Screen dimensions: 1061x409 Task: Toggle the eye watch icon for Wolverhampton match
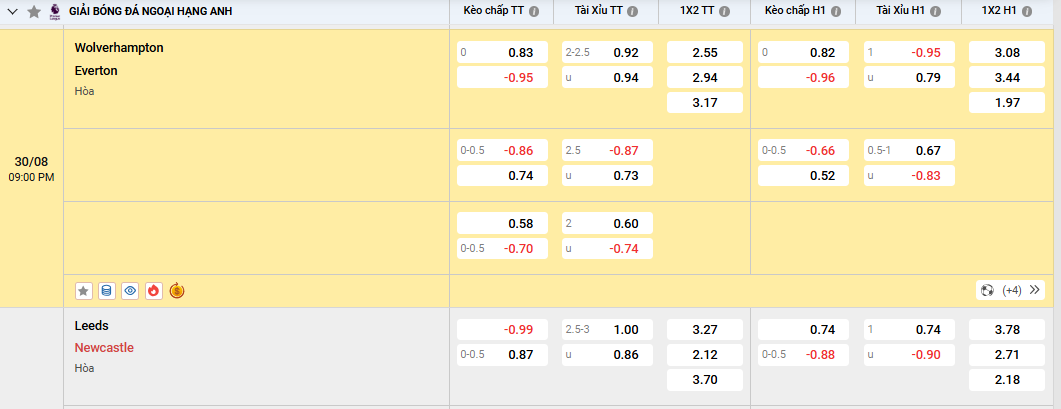(130, 291)
